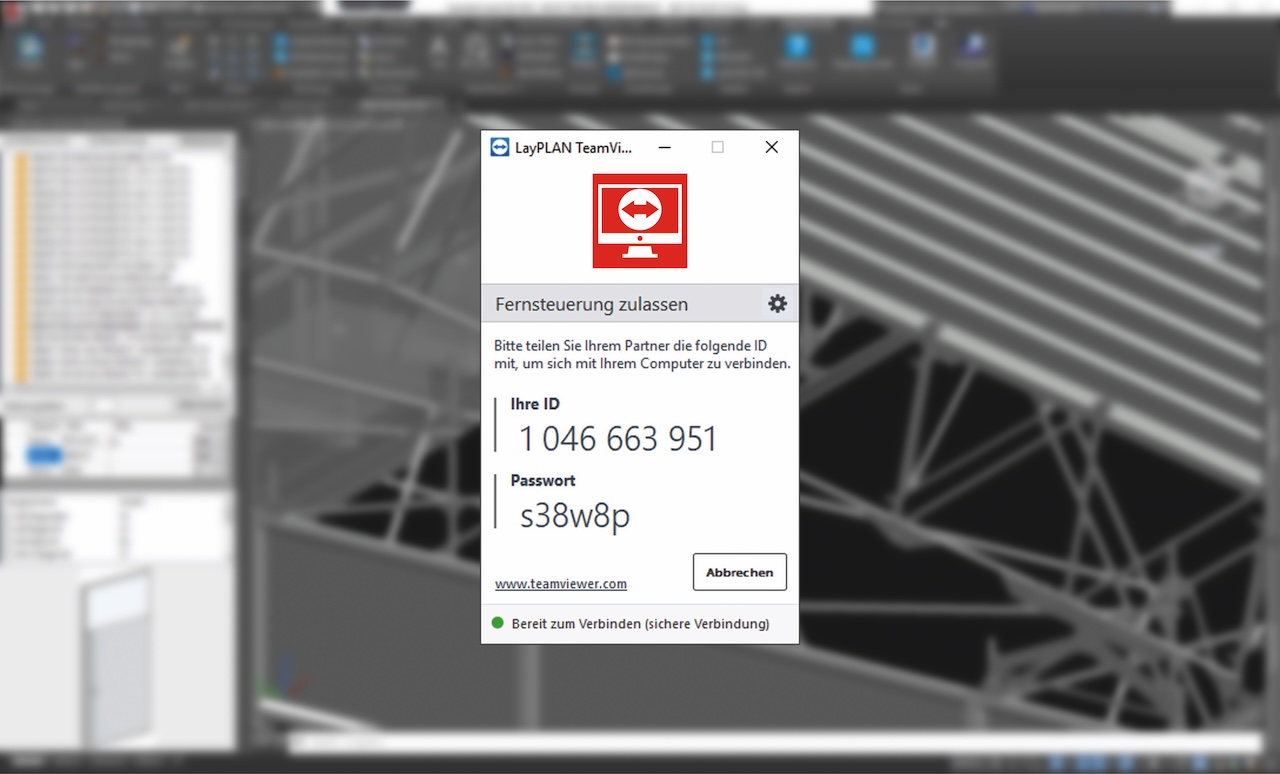Viewport: 1280px width, 774px height.
Task: Click the Passwort label
Action: pos(543,480)
